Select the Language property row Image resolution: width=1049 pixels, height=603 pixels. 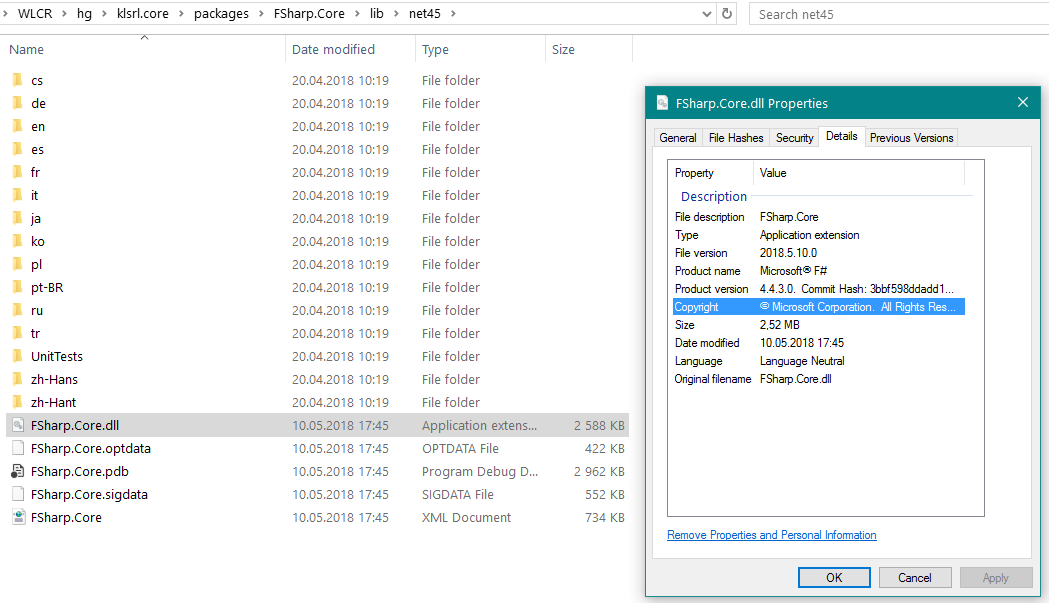(x=819, y=361)
